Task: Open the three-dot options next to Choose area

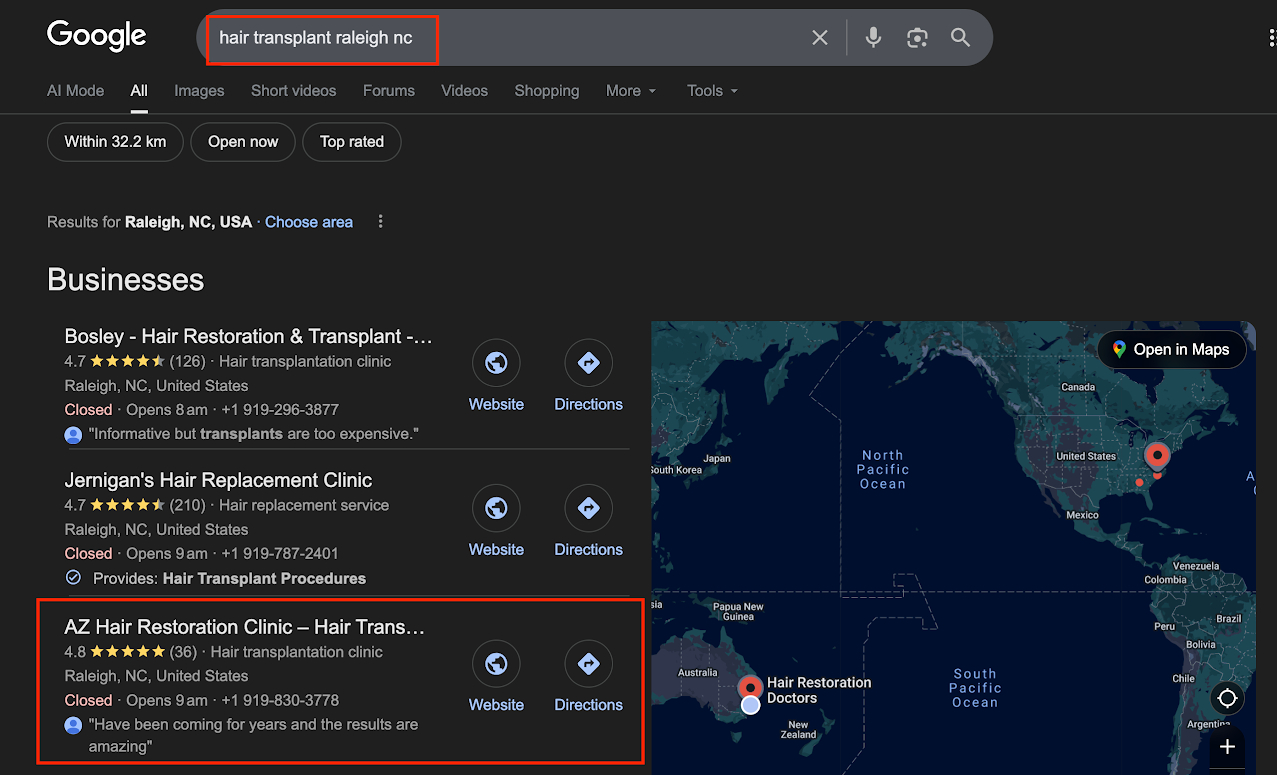Action: (380, 222)
